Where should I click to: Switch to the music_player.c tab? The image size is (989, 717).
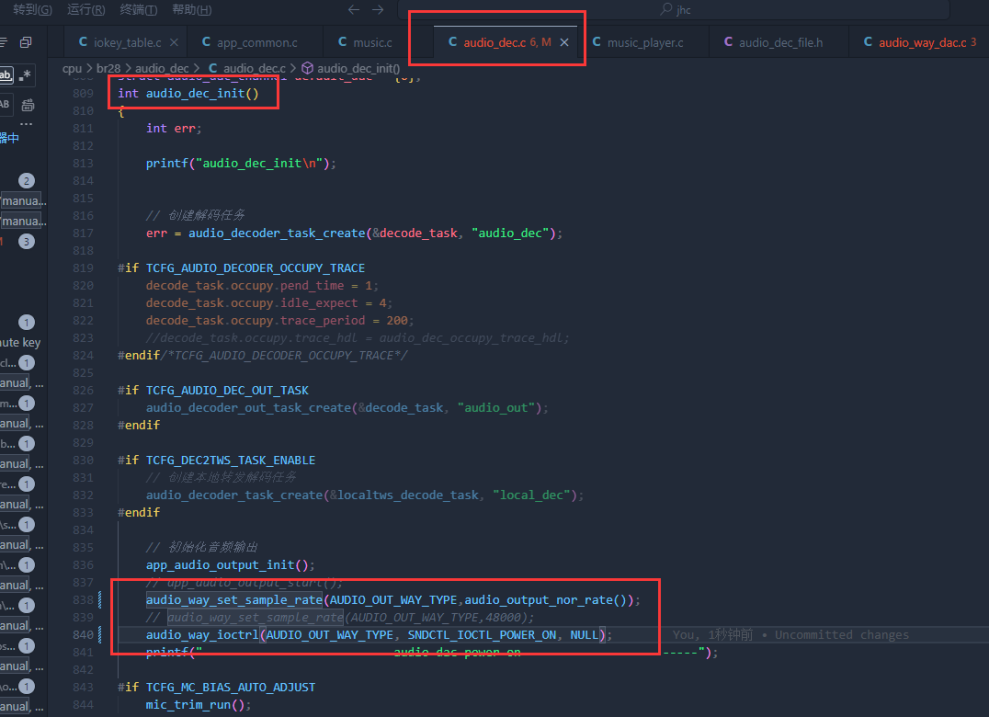click(645, 42)
